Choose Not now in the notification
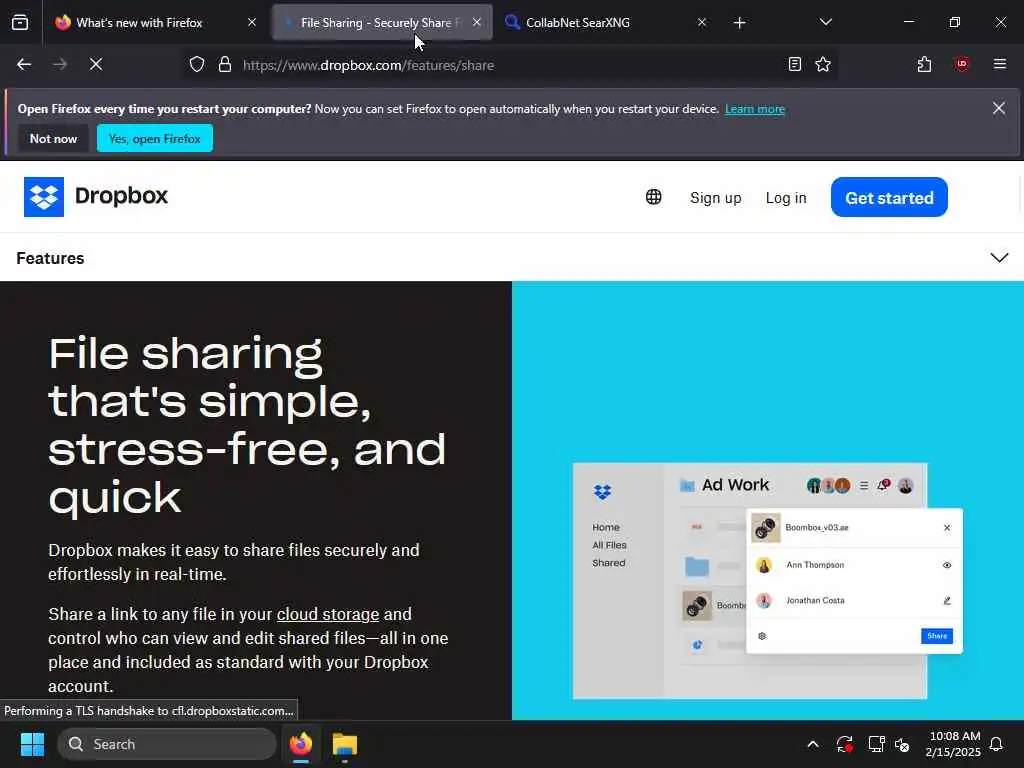This screenshot has width=1024, height=768. (x=54, y=138)
